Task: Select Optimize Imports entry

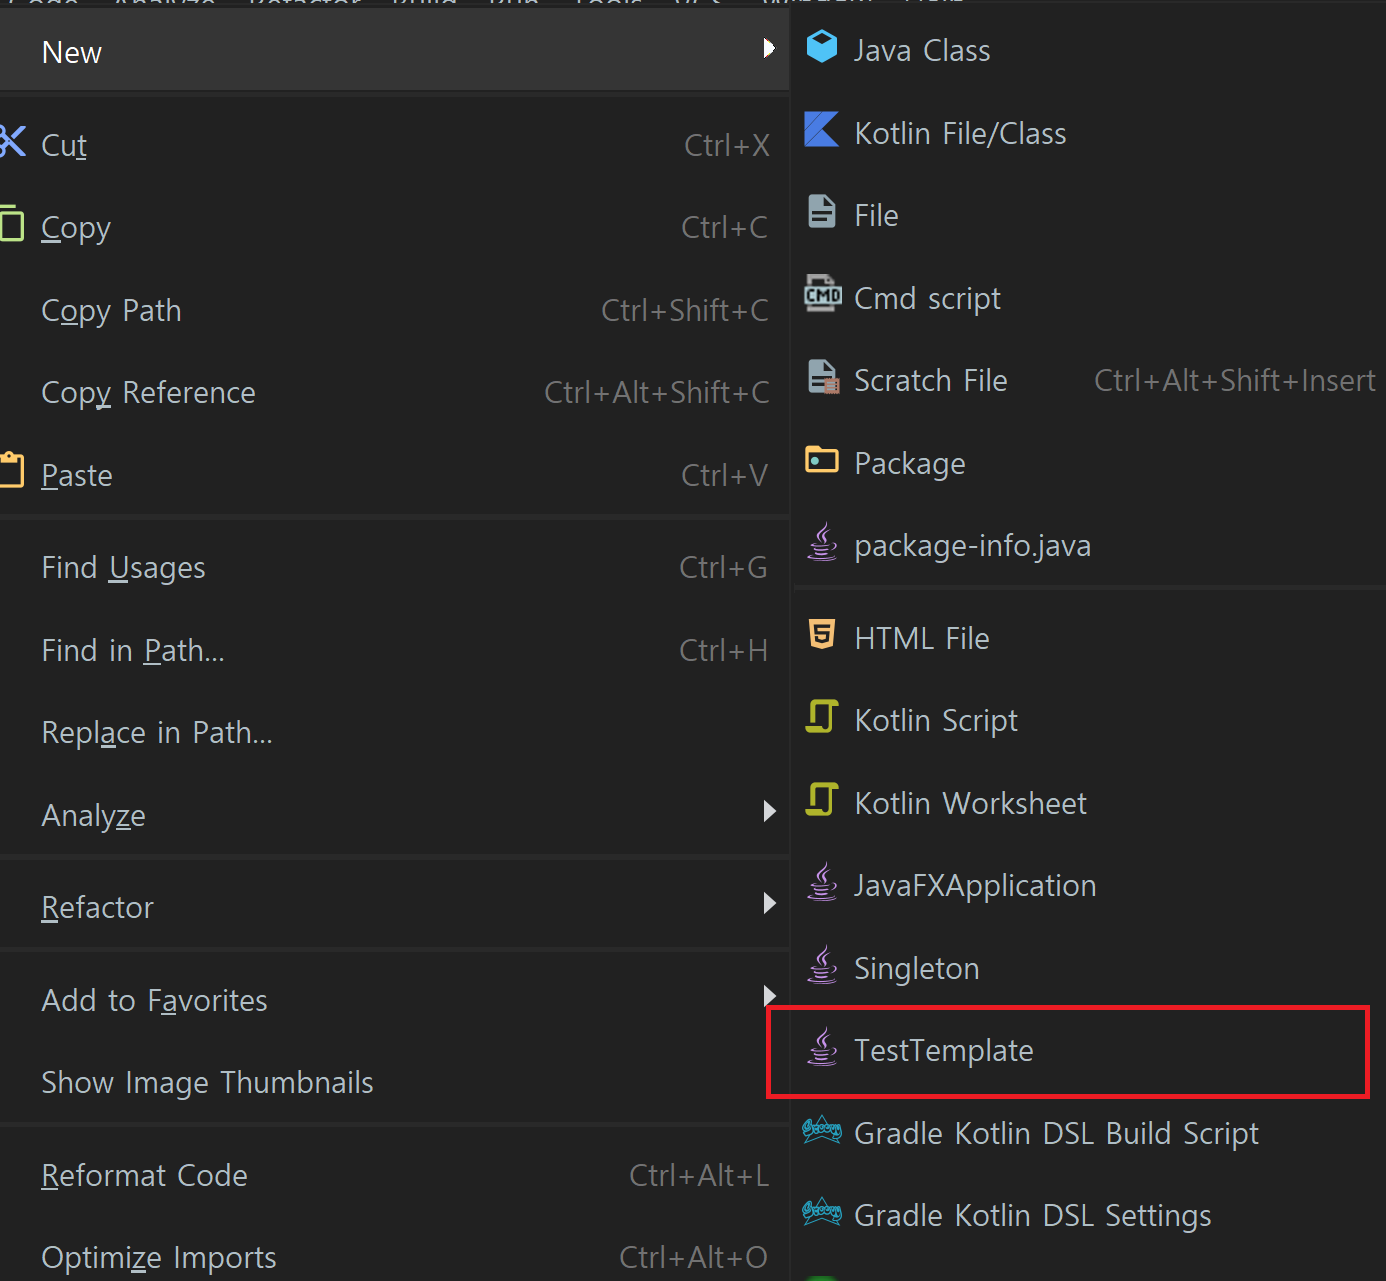Action: pos(394,1256)
